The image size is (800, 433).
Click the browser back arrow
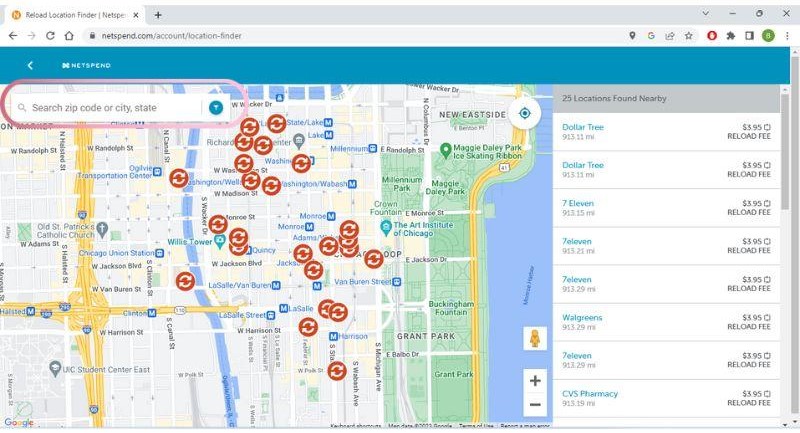click(x=13, y=36)
